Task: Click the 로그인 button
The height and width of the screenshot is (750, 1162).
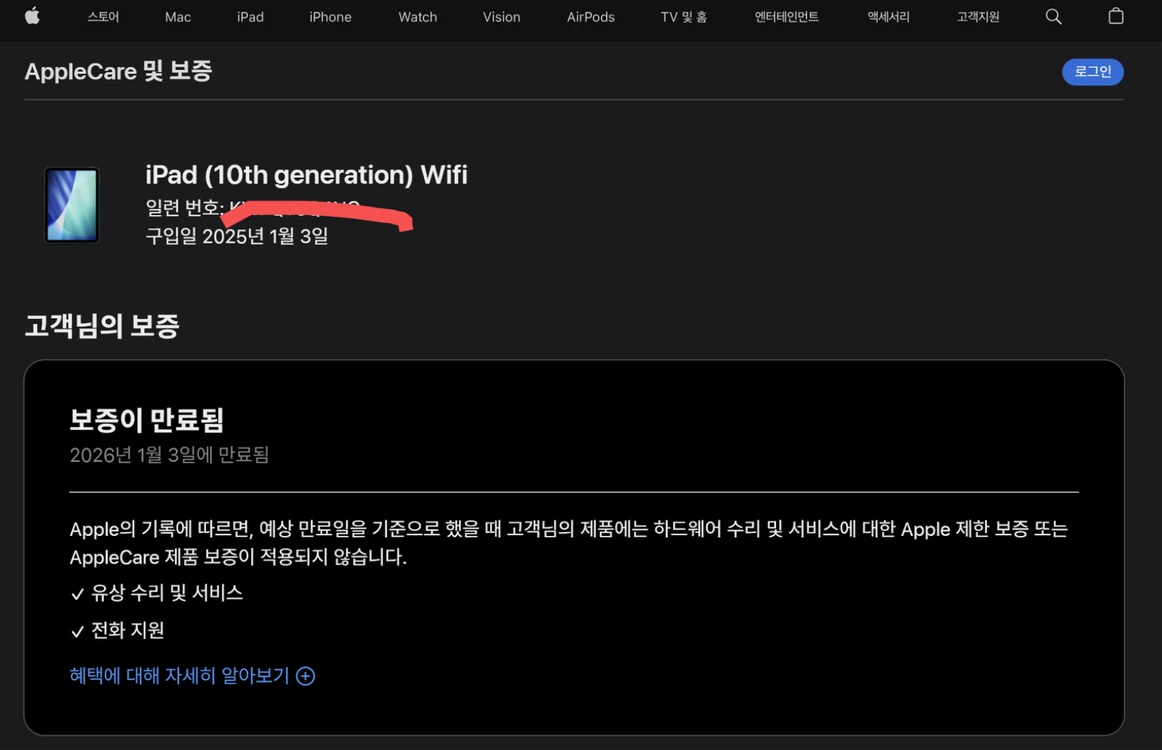Action: pyautogui.click(x=1092, y=72)
